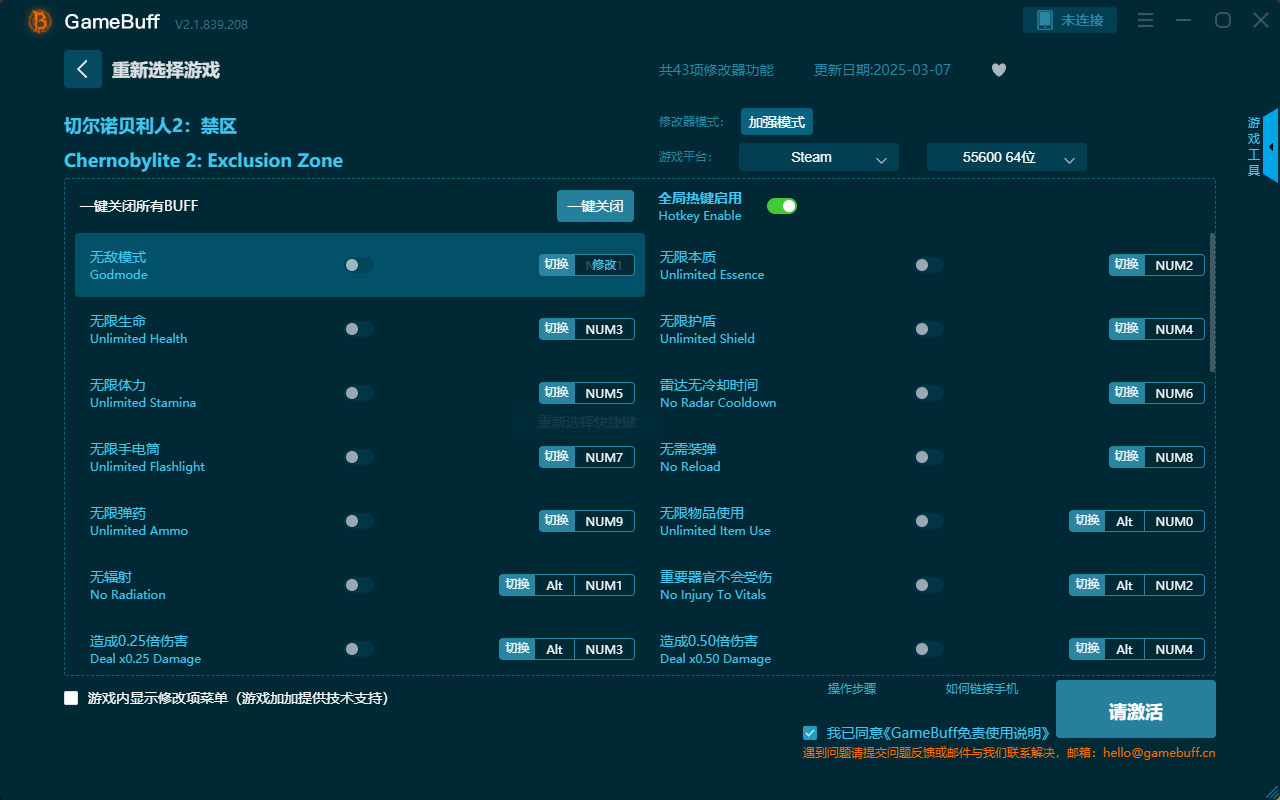Open the hamburger menu
This screenshot has height=800, width=1280.
click(x=1145, y=20)
